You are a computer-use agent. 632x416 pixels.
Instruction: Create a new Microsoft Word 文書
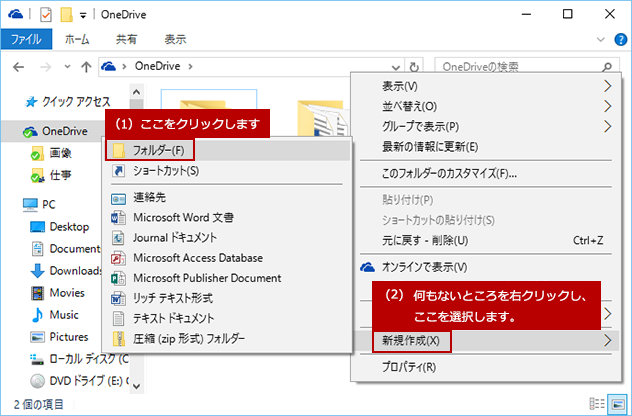click(227, 218)
